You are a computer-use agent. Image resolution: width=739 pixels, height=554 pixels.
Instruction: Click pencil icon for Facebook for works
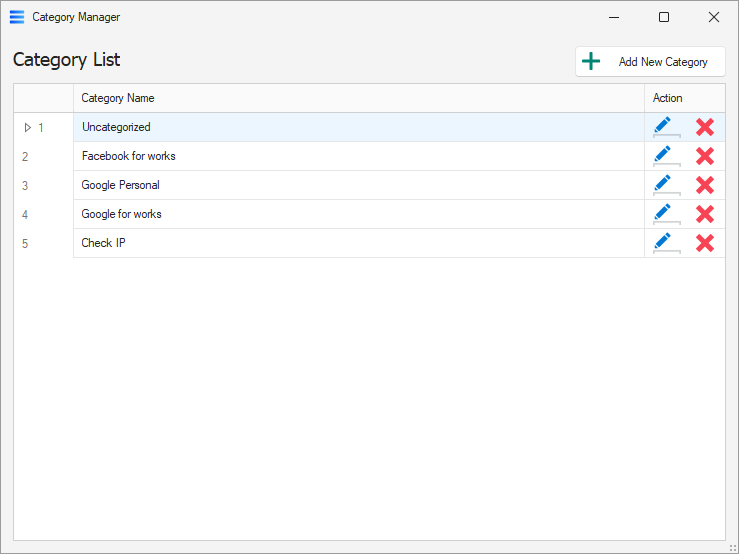coord(662,155)
